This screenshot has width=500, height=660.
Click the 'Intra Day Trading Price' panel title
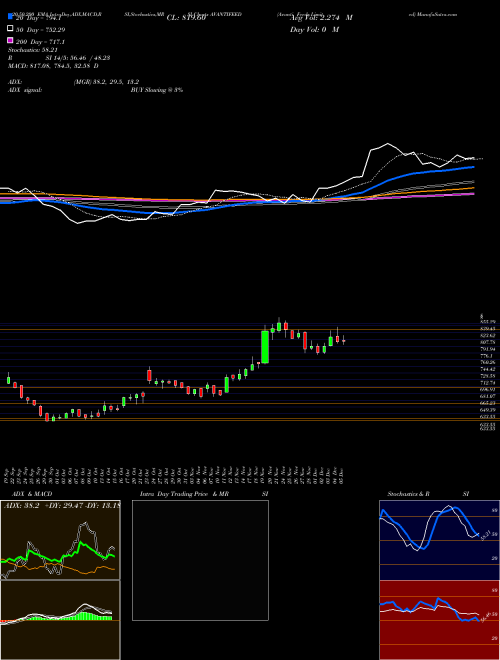point(174,494)
